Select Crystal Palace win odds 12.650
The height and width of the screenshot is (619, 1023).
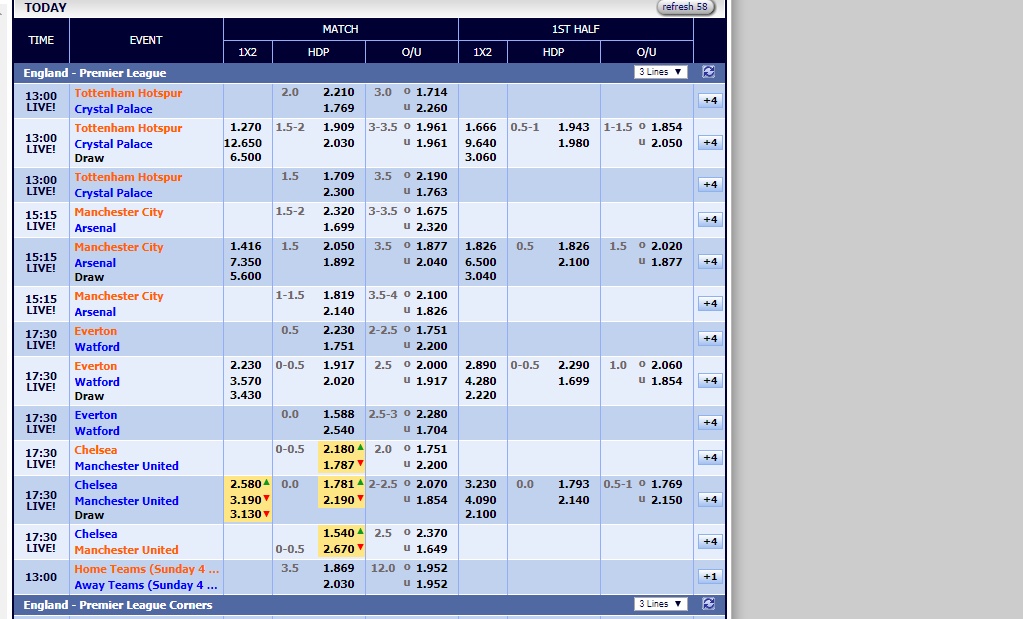point(243,143)
